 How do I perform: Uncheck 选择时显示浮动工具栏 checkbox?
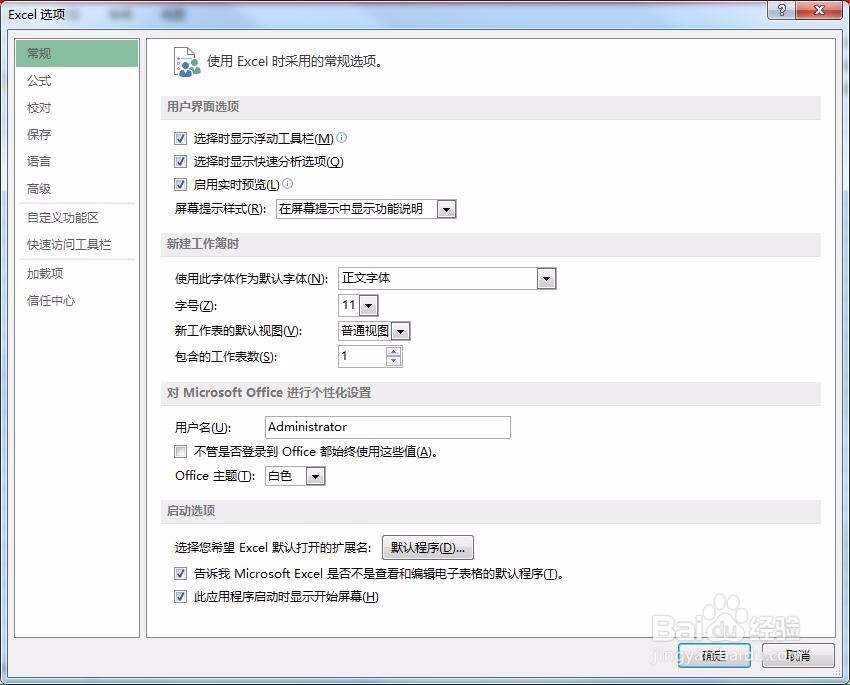(x=180, y=139)
